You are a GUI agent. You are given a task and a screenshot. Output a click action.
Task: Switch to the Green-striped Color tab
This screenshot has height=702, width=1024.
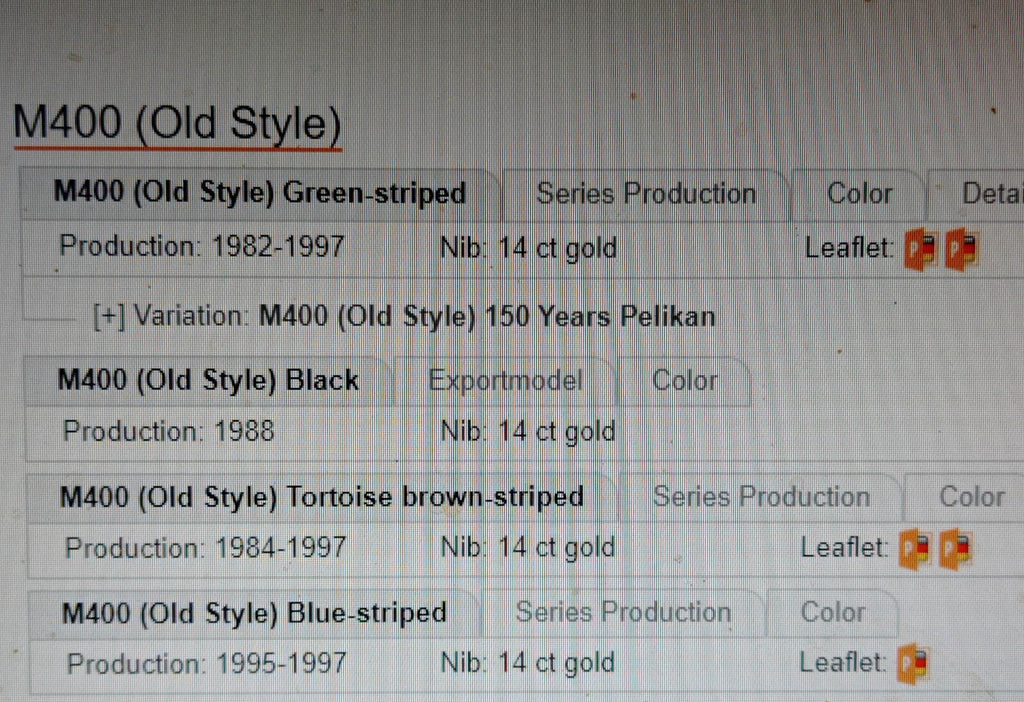click(x=859, y=194)
